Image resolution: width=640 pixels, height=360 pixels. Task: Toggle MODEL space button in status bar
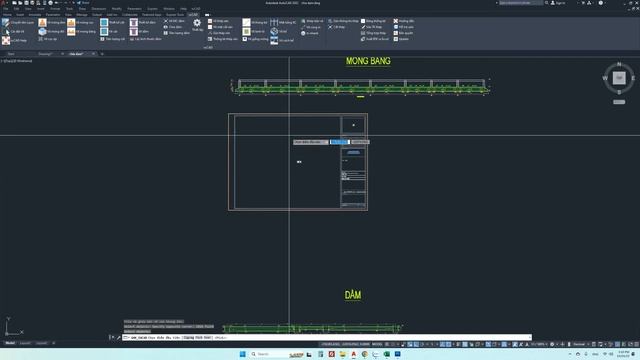[377, 344]
